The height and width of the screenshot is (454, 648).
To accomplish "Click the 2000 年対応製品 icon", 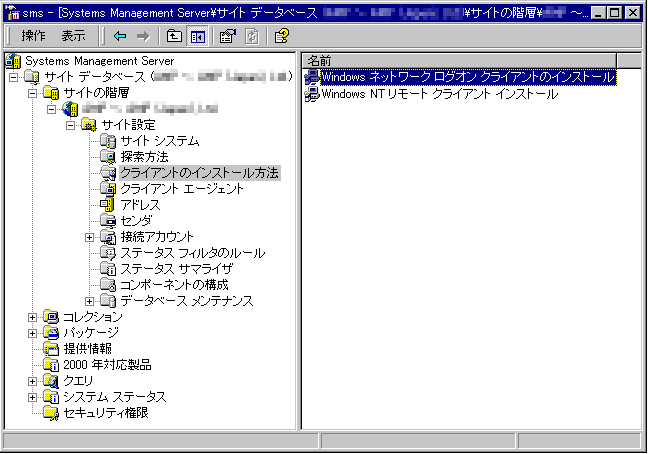I will pos(51,365).
